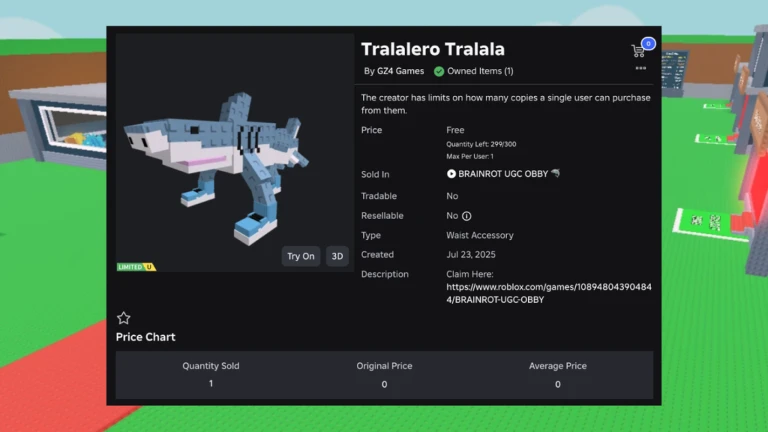Open the shopping cart icon
This screenshot has width=768, height=432.
click(x=638, y=50)
